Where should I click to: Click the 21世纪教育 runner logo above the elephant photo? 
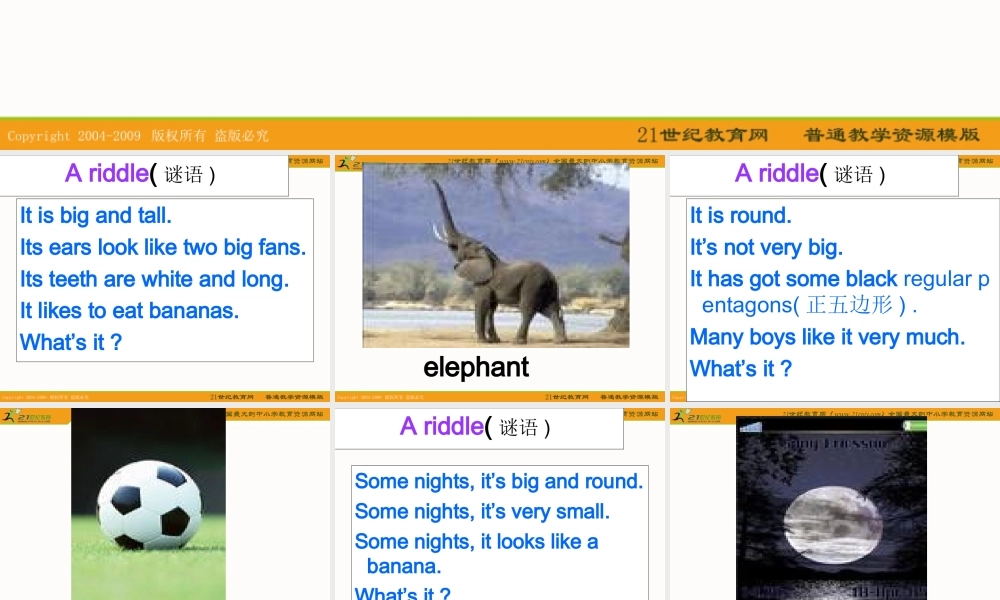coord(349,162)
